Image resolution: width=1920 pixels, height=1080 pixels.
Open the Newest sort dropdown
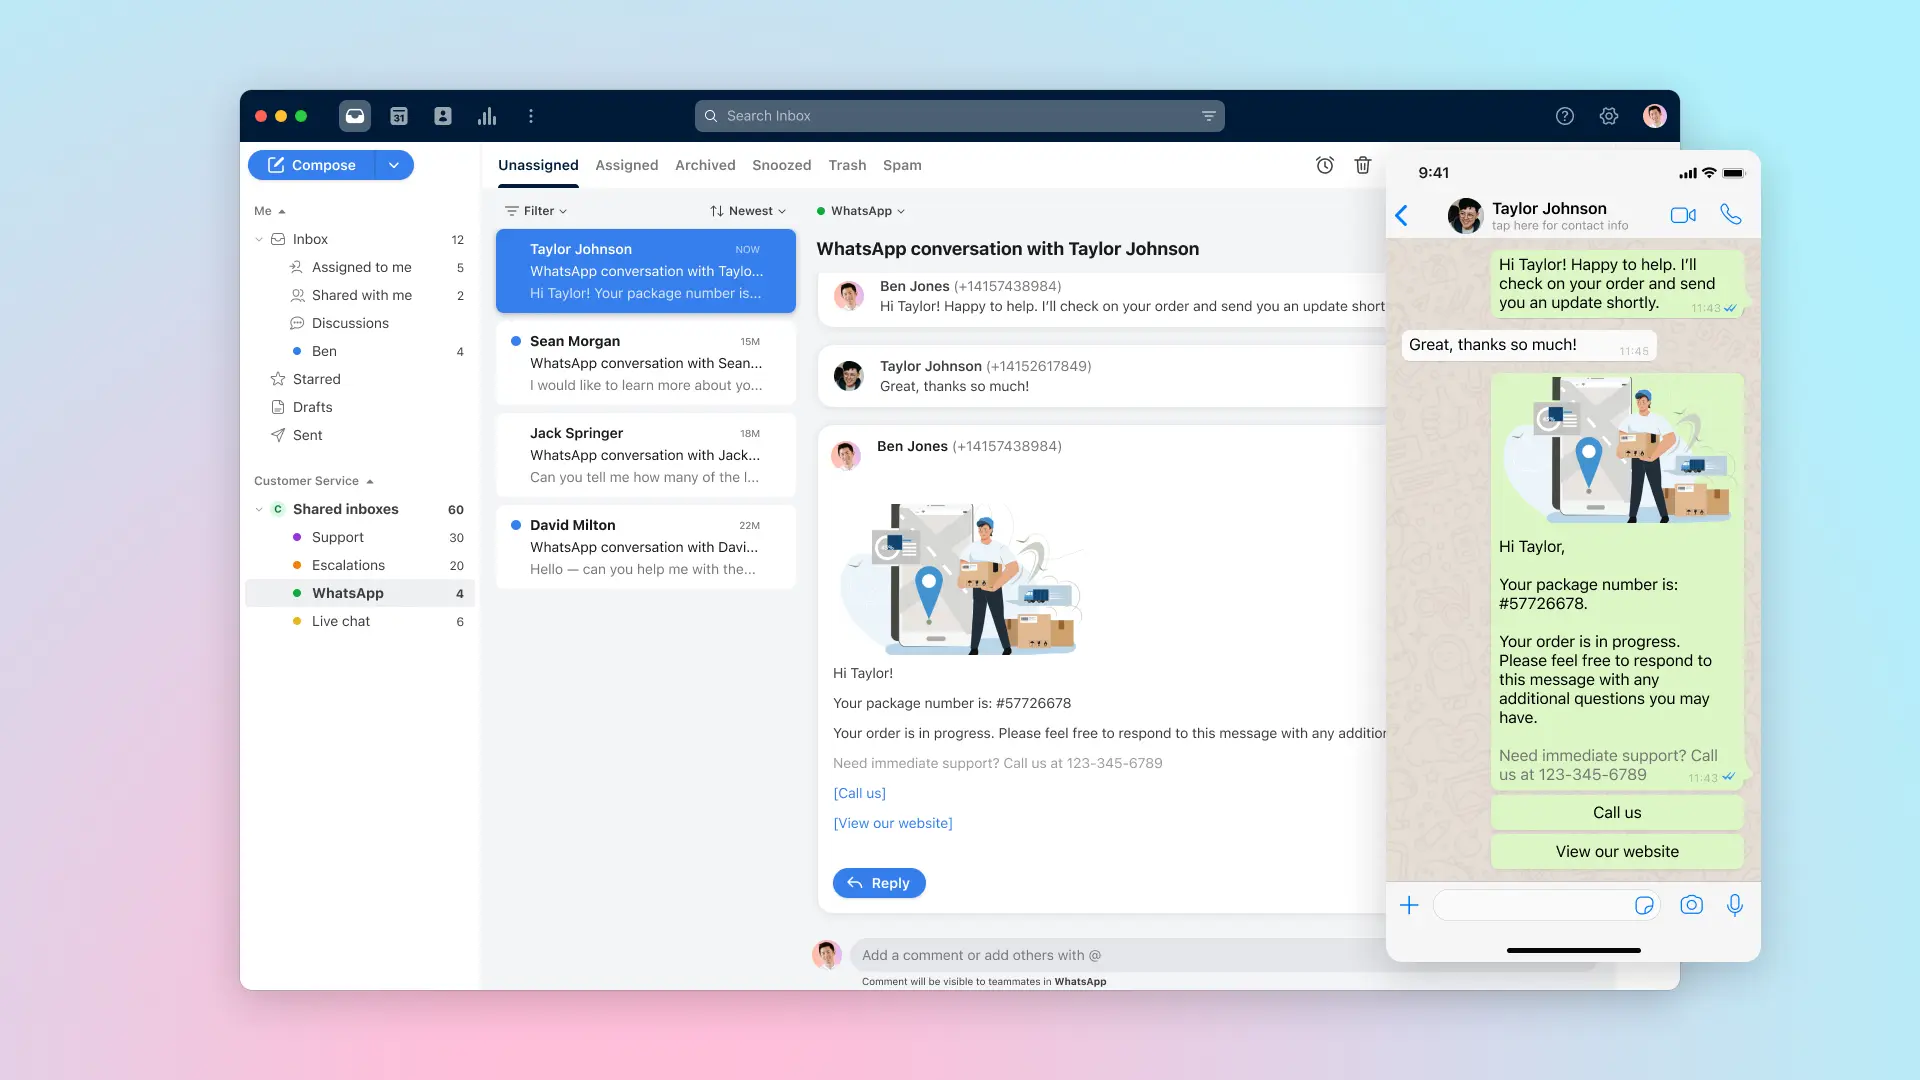point(748,211)
